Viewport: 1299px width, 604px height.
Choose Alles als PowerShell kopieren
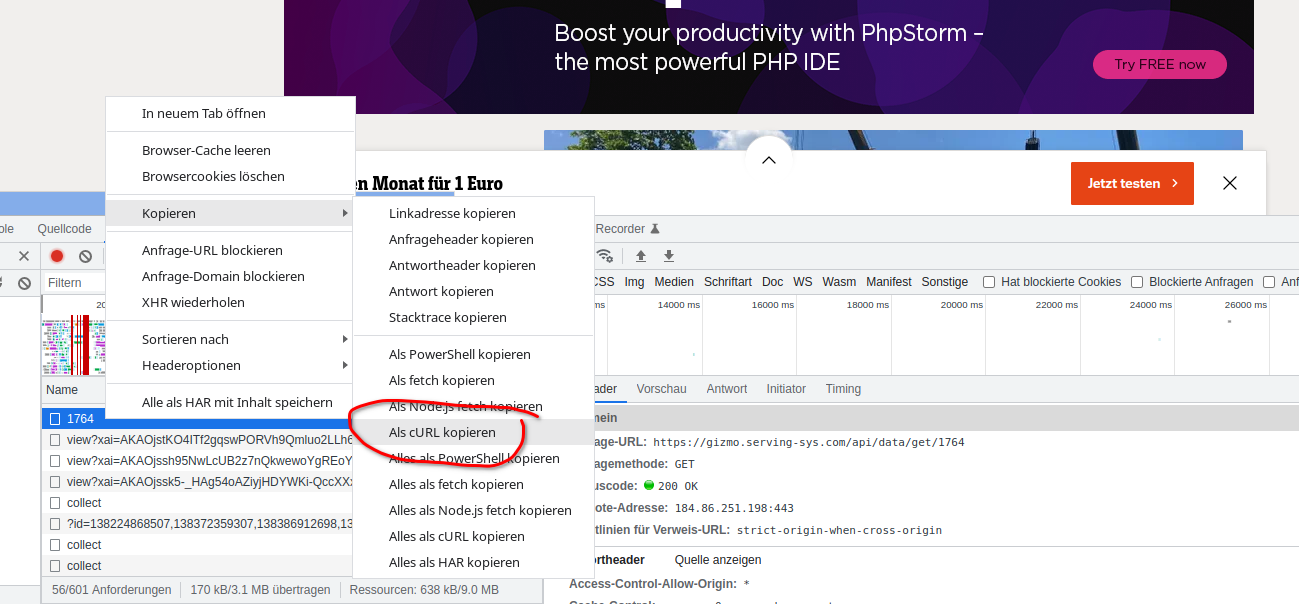pos(473,458)
